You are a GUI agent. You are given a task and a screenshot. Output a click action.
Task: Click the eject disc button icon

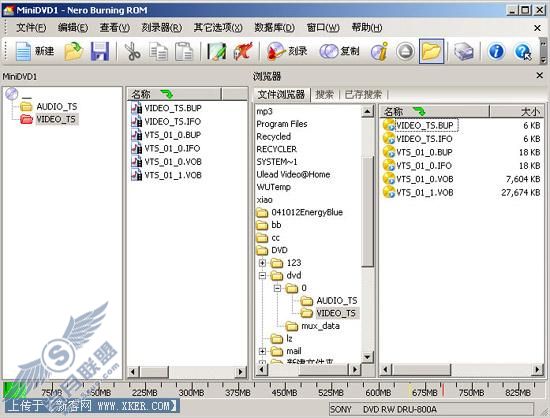[x=405, y=52]
